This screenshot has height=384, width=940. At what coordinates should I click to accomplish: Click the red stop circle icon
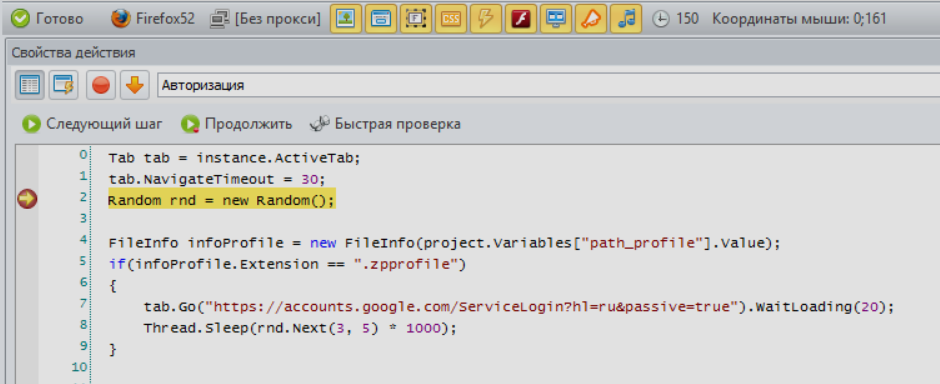click(100, 85)
